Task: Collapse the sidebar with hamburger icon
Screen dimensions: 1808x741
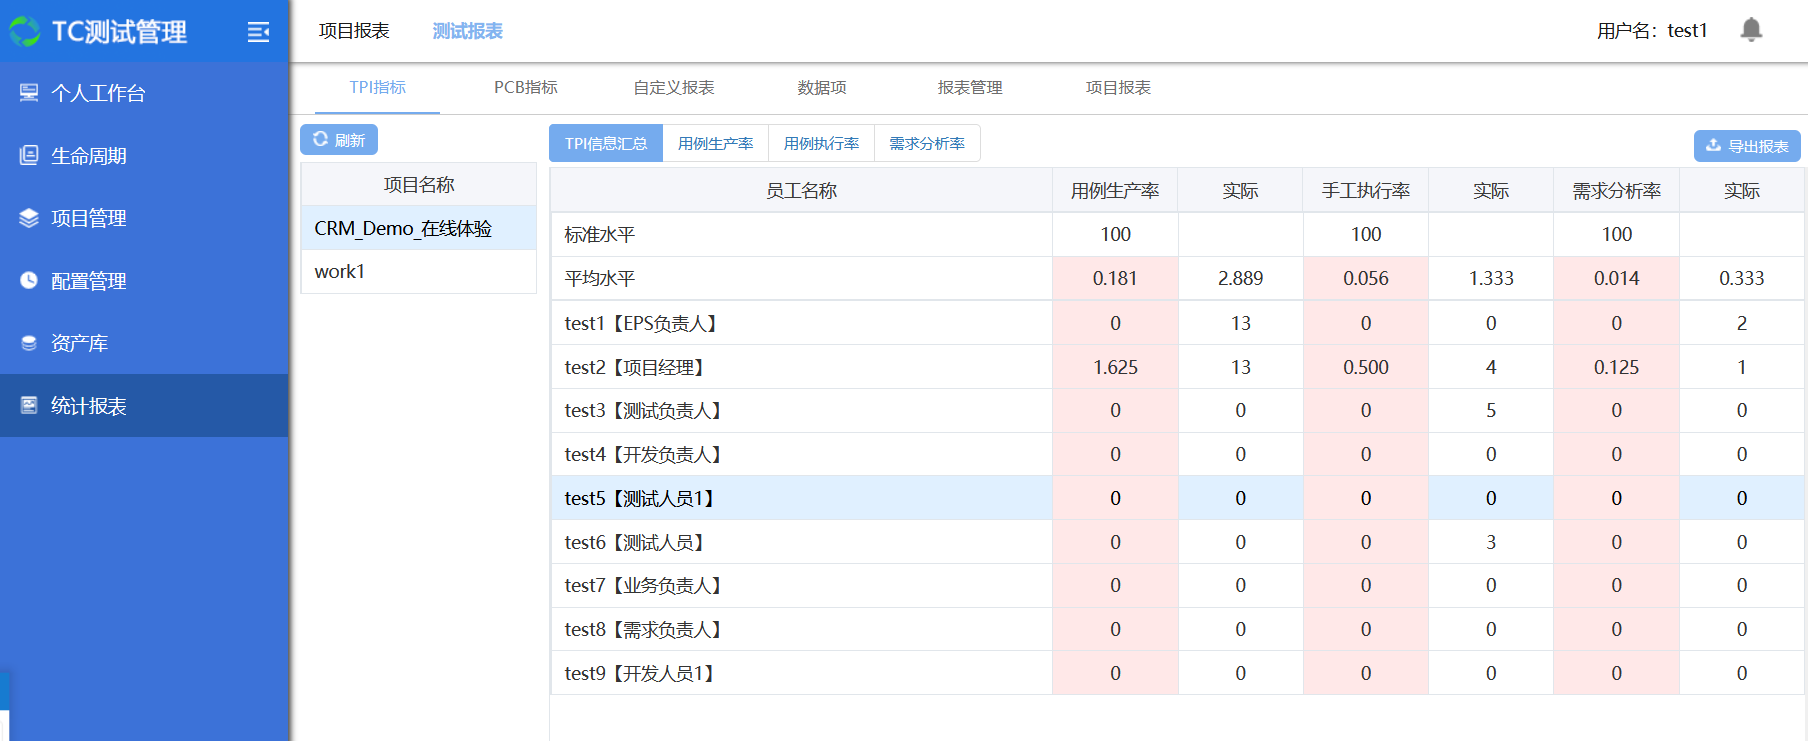Action: [258, 32]
